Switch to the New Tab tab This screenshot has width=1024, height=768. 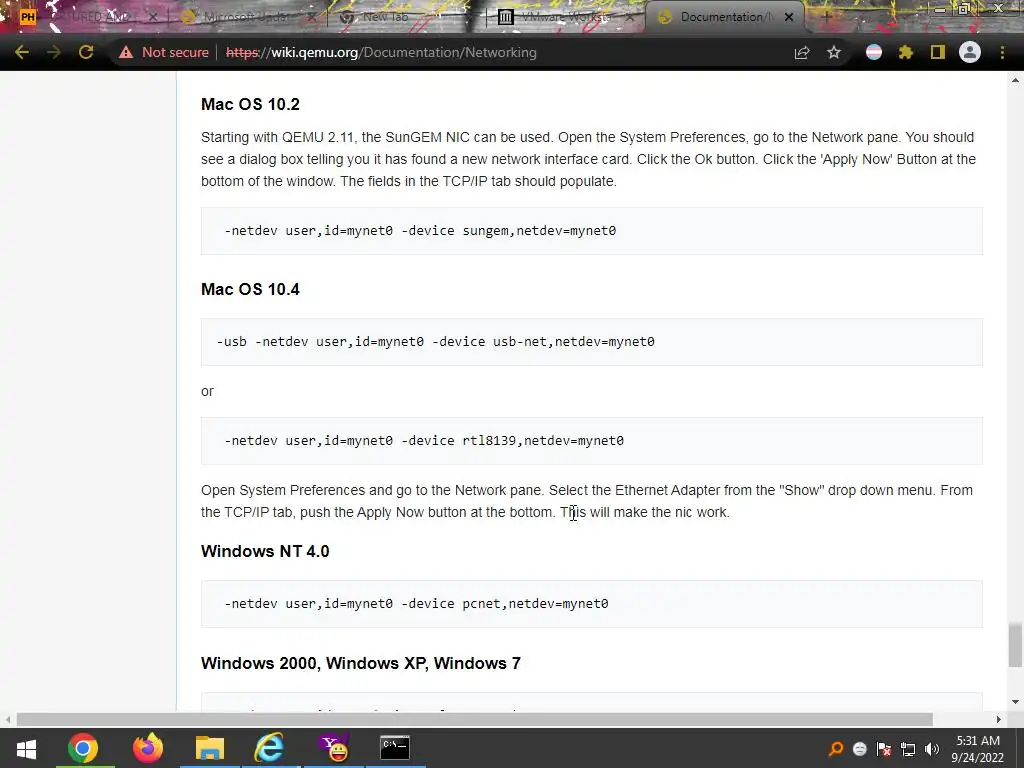(385, 17)
